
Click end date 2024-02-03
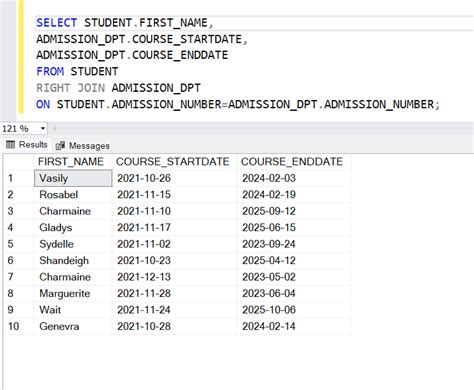(x=294, y=178)
